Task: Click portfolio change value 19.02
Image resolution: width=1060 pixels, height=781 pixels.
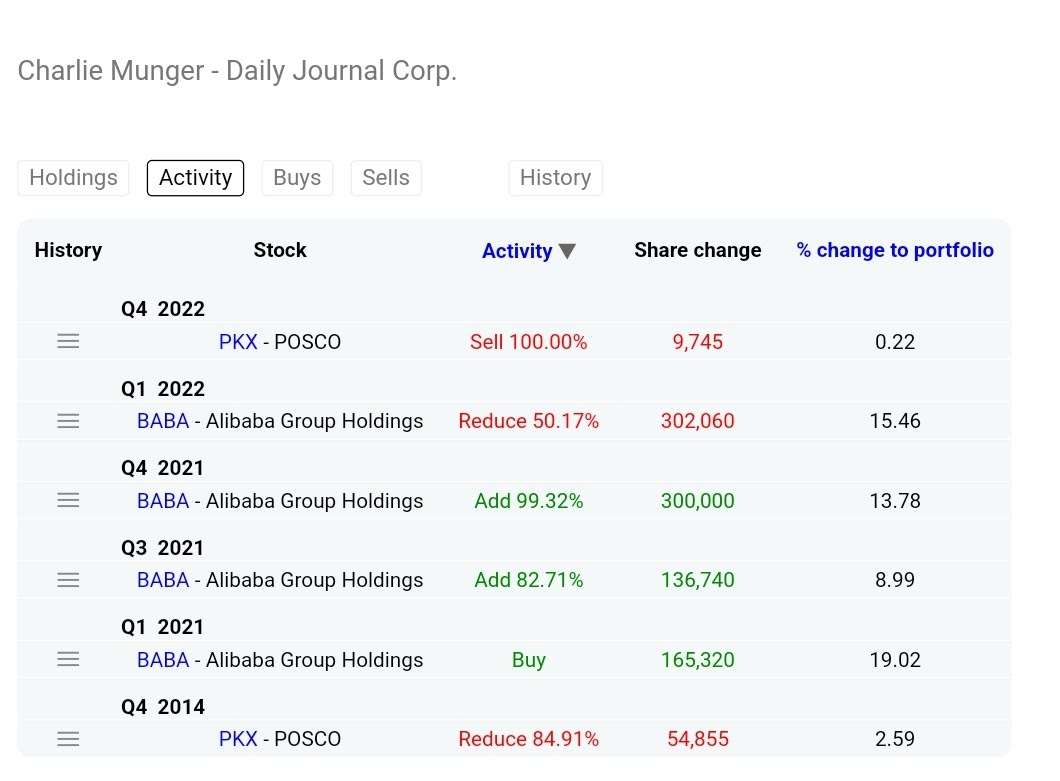Action: (x=895, y=660)
